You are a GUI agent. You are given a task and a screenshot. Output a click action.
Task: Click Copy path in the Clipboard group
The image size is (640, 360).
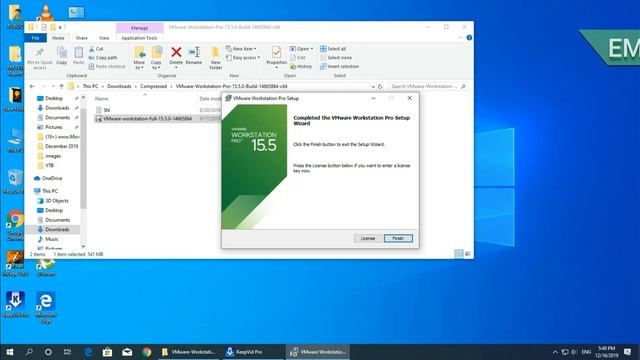(x=103, y=58)
